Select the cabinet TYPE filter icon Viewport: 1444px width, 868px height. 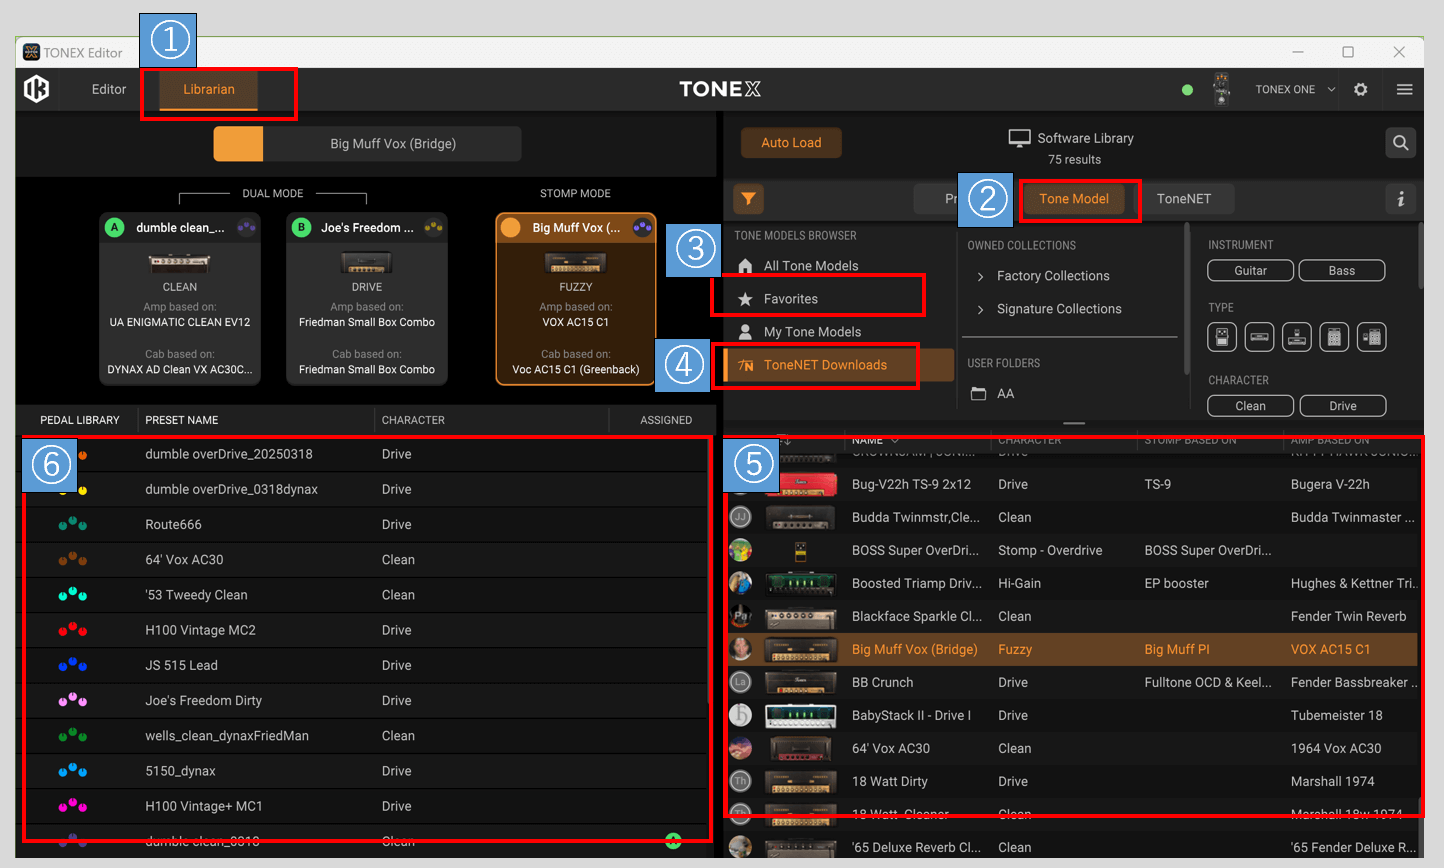1334,337
